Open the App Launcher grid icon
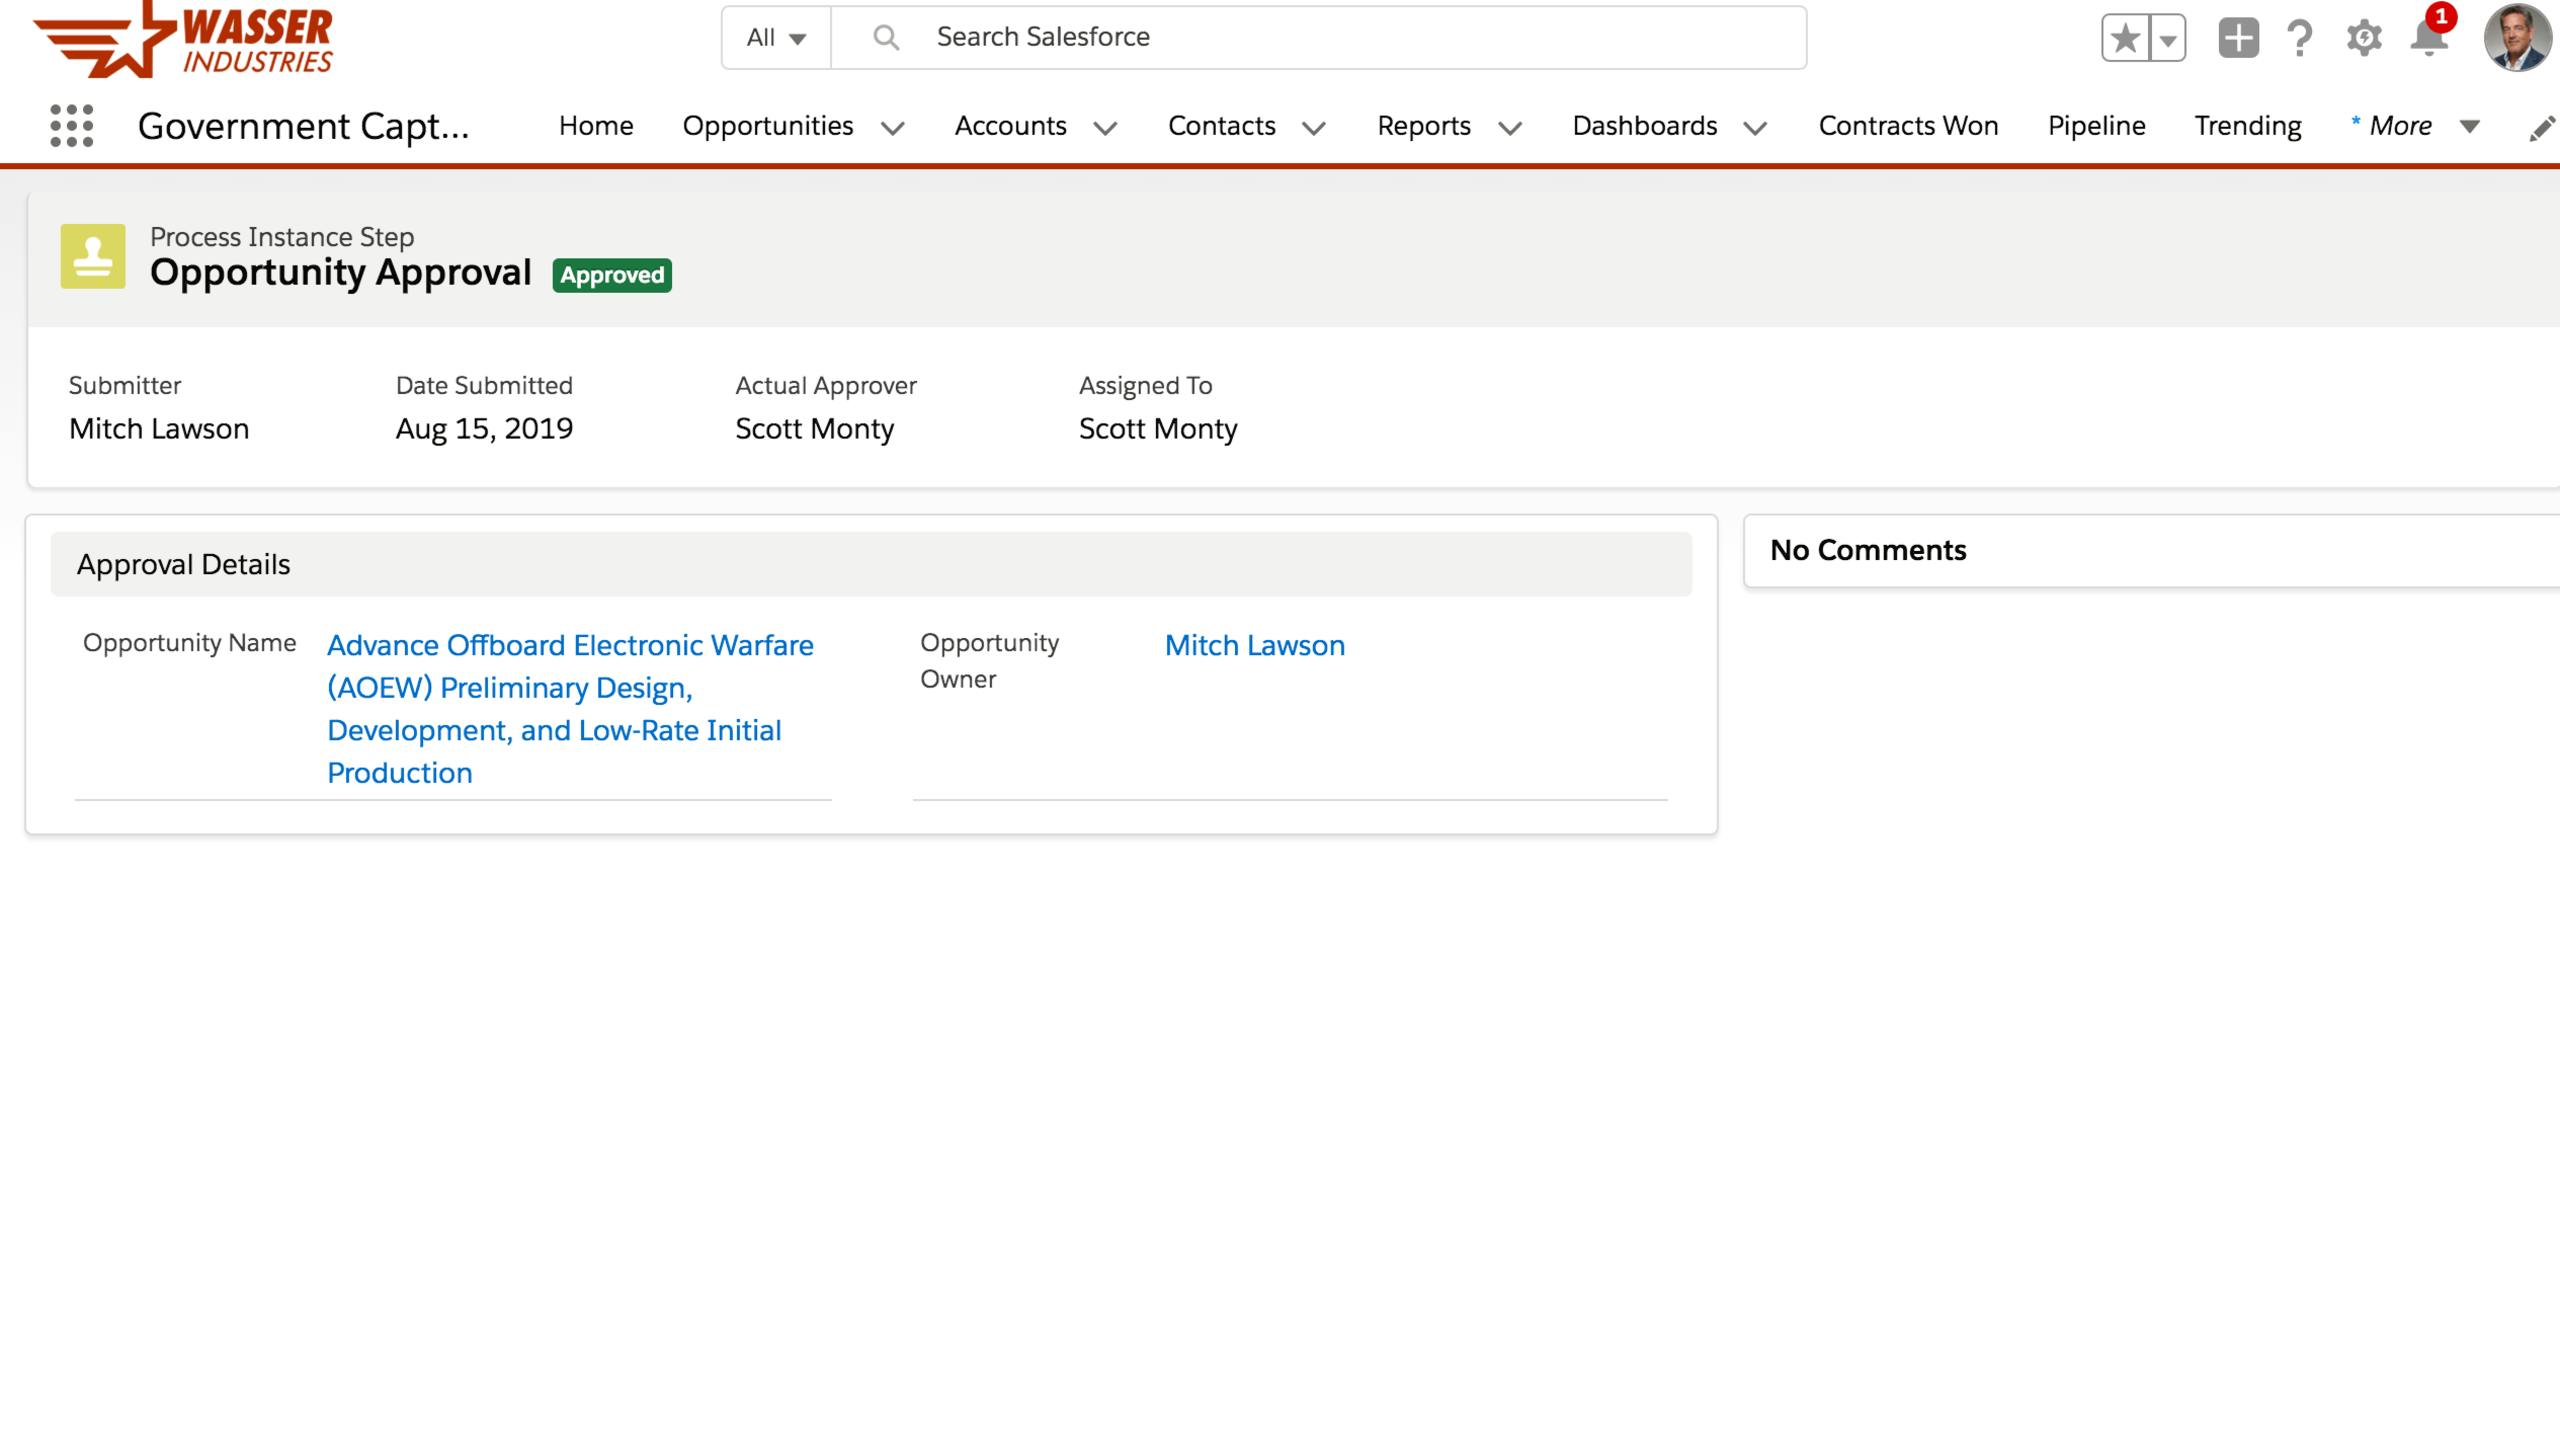Image resolution: width=2560 pixels, height=1434 pixels. tap(71, 126)
